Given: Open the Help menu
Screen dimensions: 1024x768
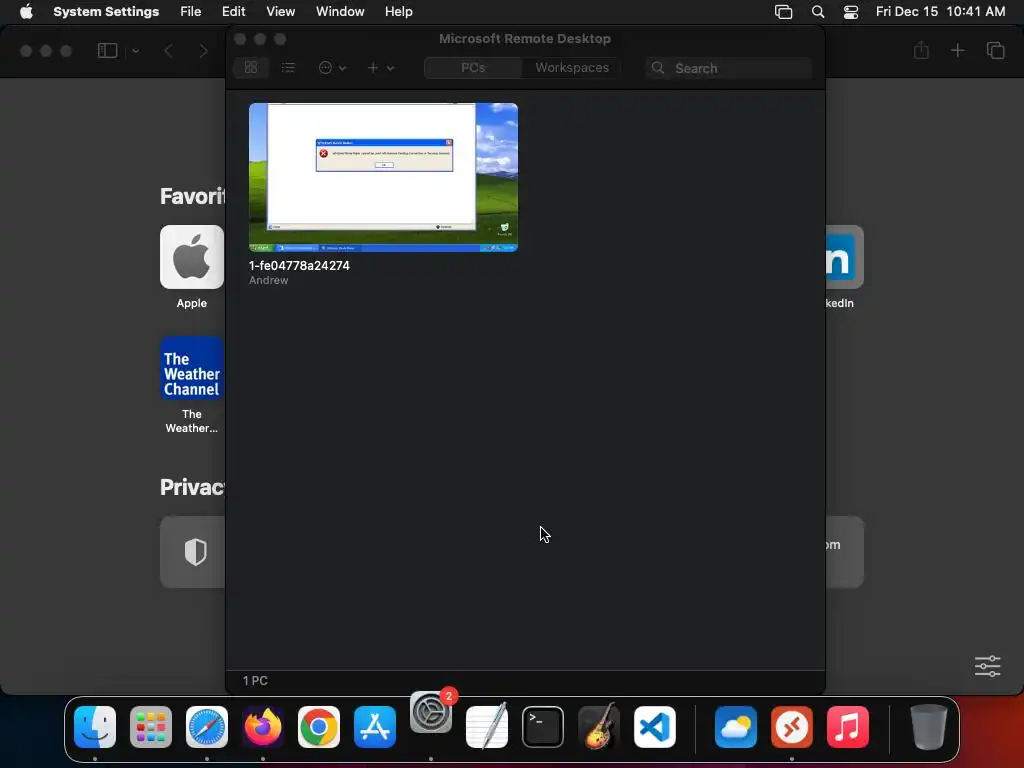Looking at the screenshot, I should pyautogui.click(x=398, y=11).
